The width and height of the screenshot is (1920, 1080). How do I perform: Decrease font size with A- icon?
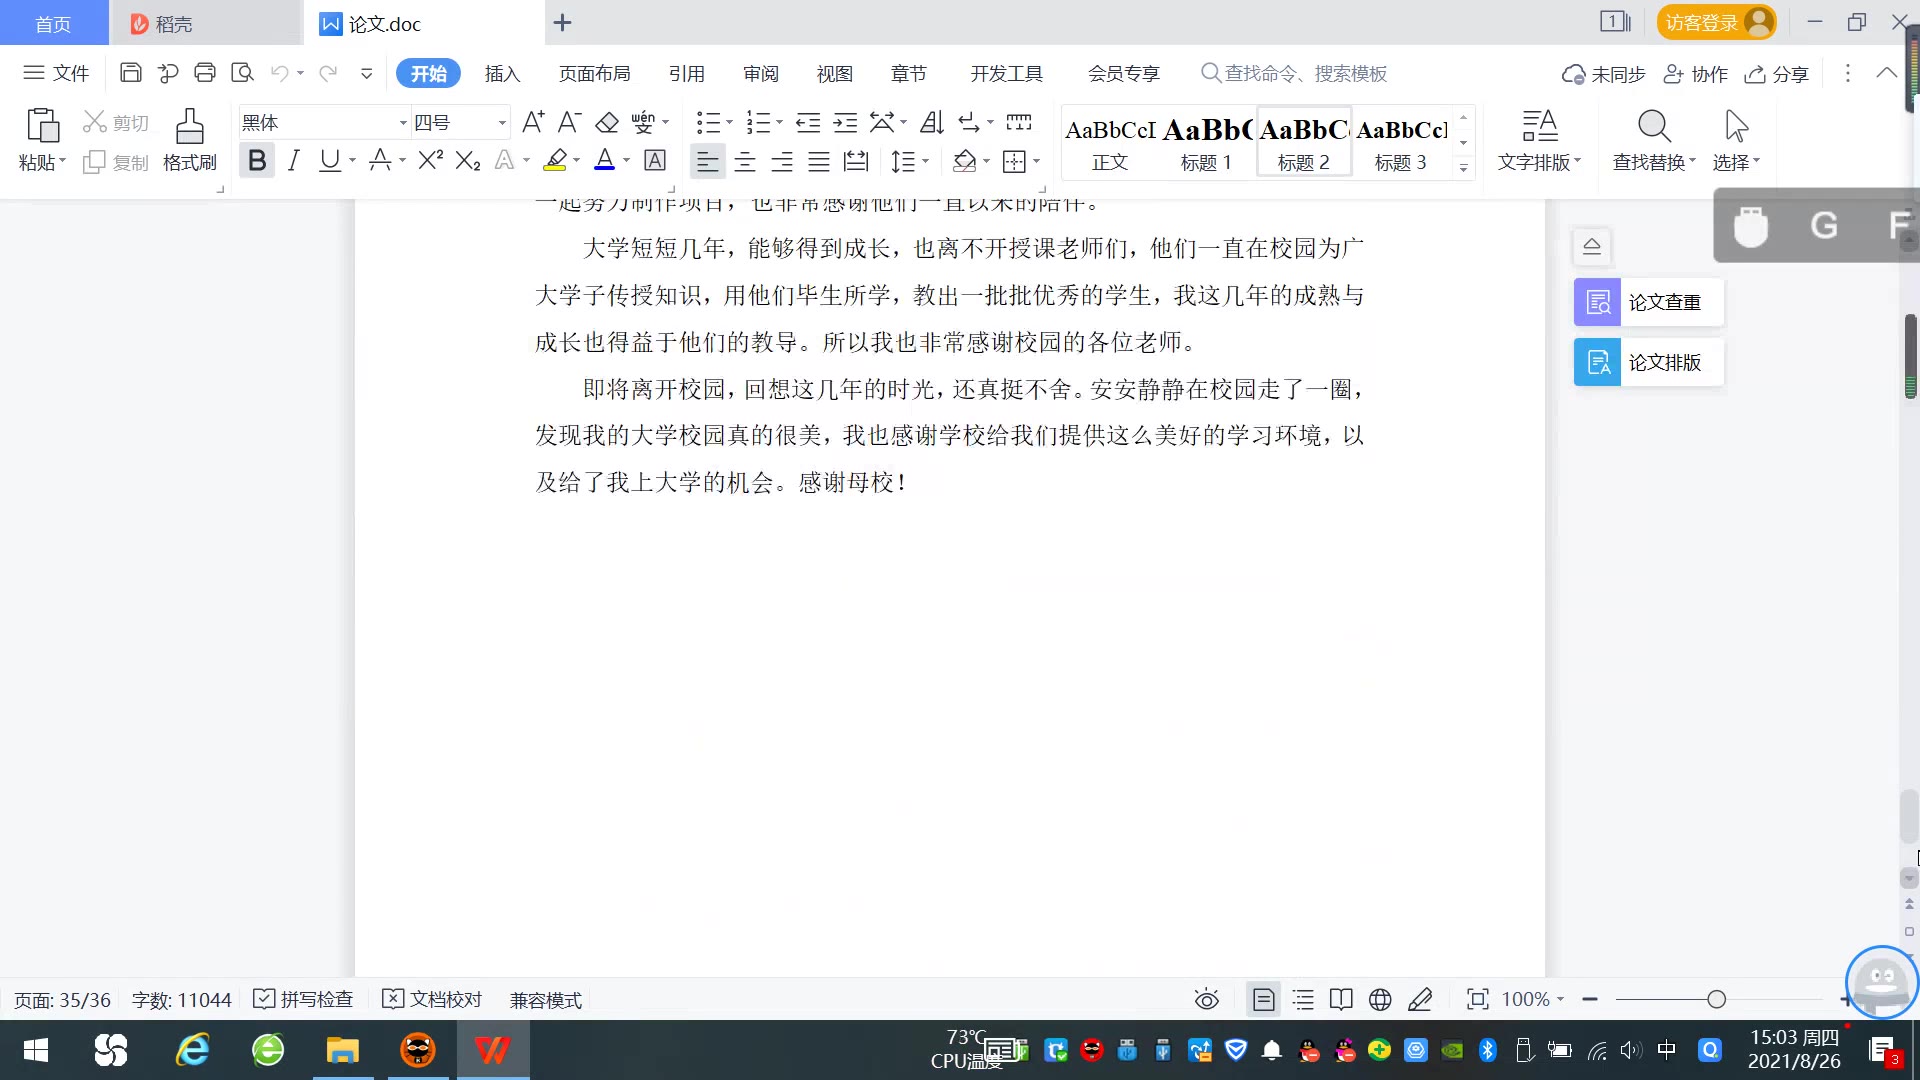click(x=570, y=122)
